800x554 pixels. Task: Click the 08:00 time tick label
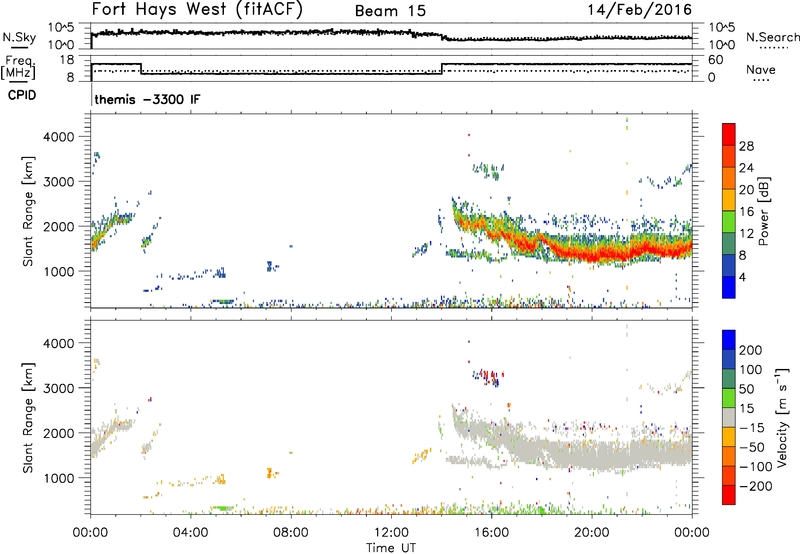coord(291,533)
